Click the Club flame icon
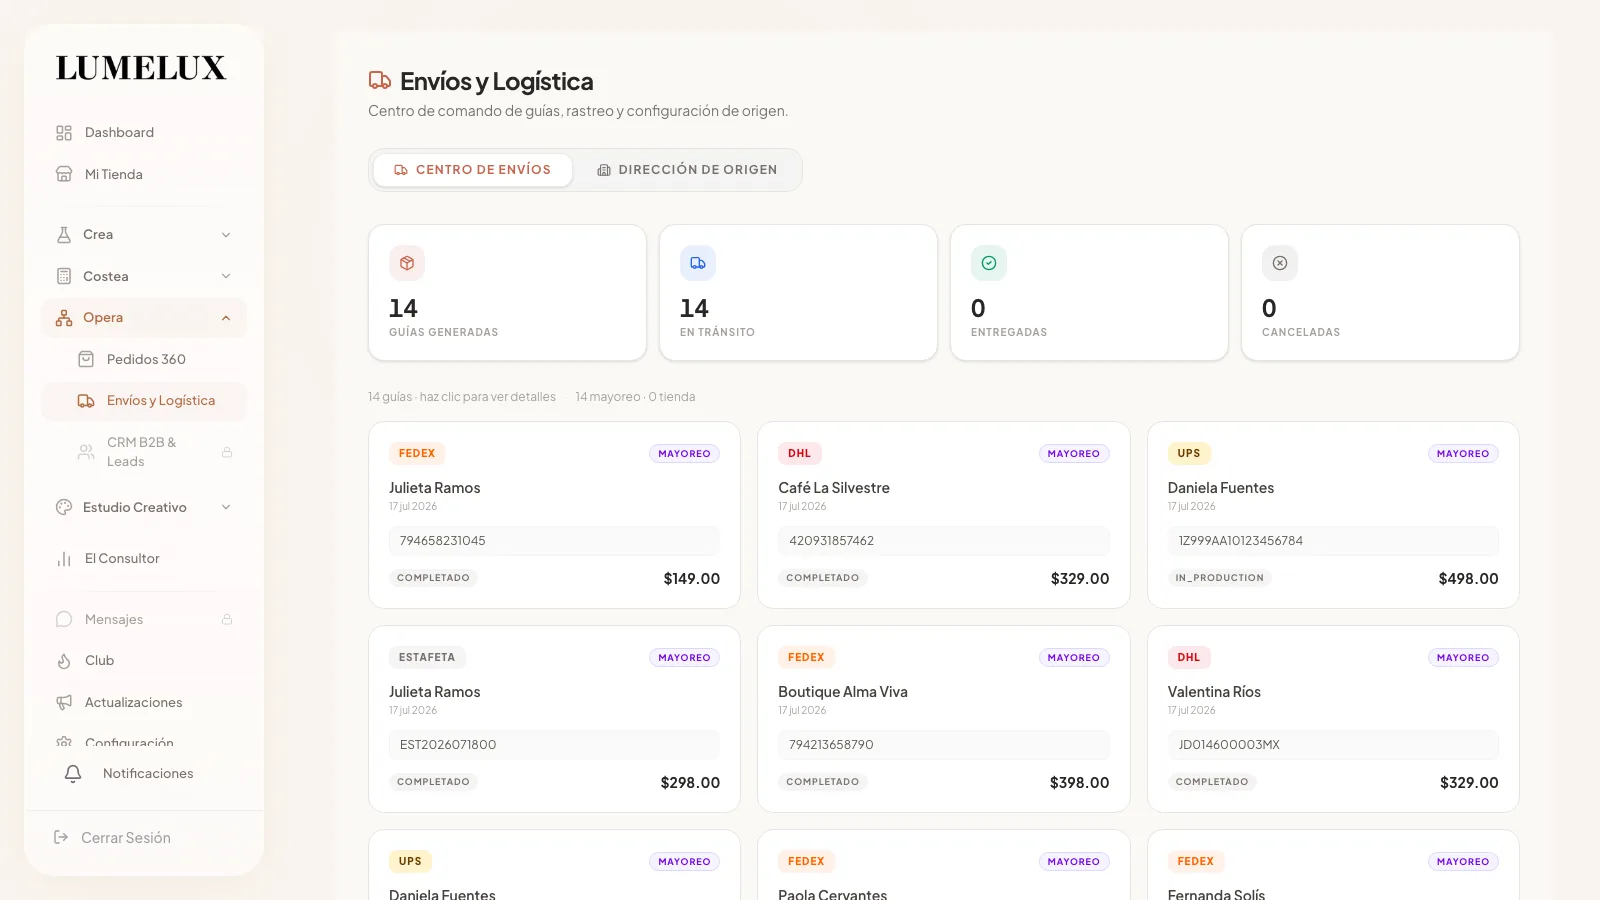1600x900 pixels. point(64,661)
